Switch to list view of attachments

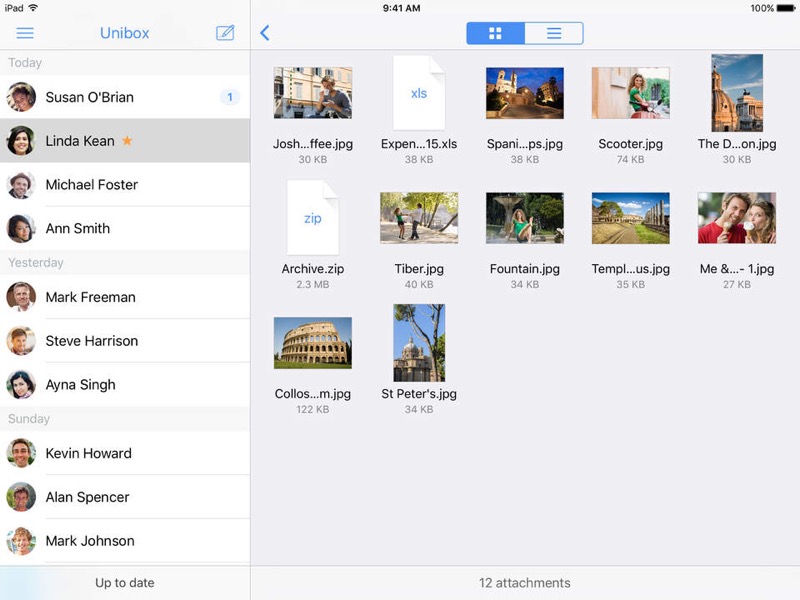(553, 34)
